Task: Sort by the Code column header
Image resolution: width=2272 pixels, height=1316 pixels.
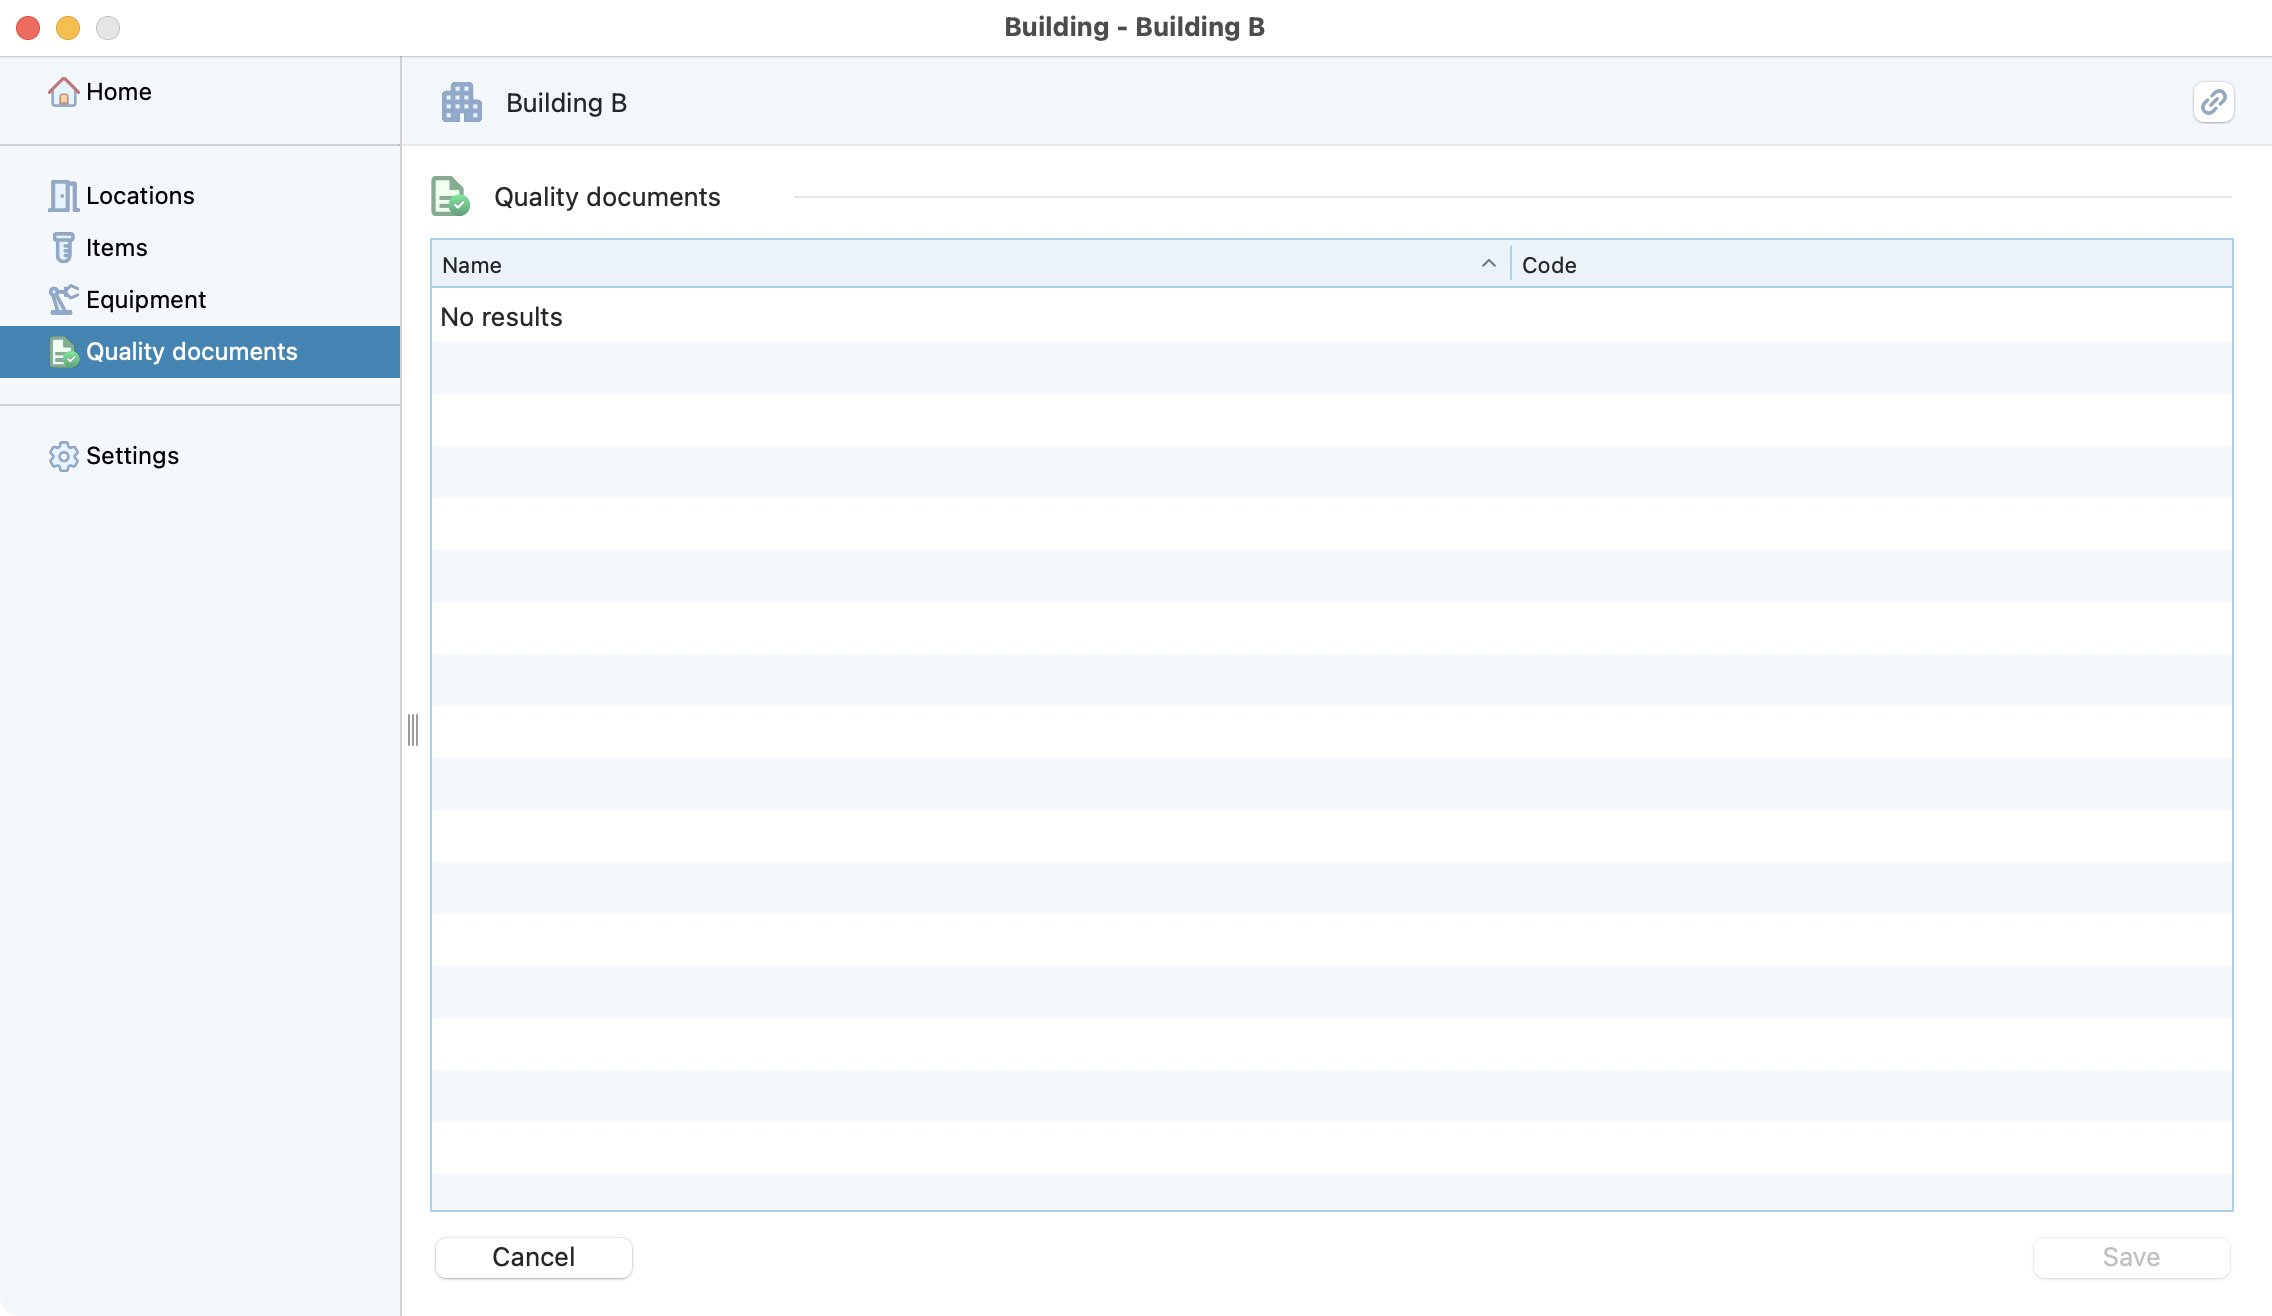Action: pyautogui.click(x=1871, y=265)
